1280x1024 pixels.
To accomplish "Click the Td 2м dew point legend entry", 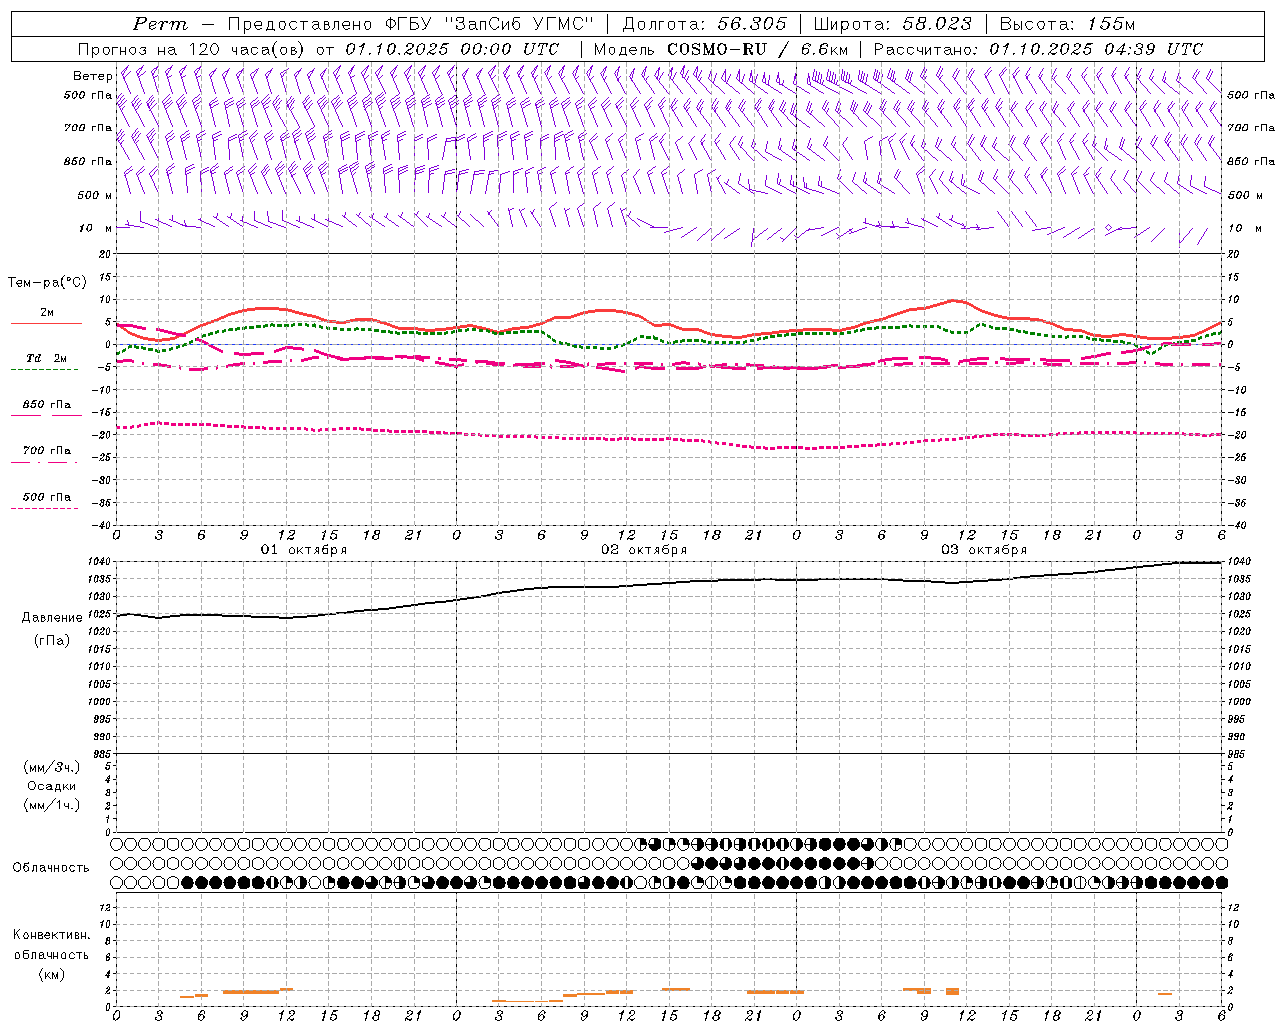I will pos(46,358).
